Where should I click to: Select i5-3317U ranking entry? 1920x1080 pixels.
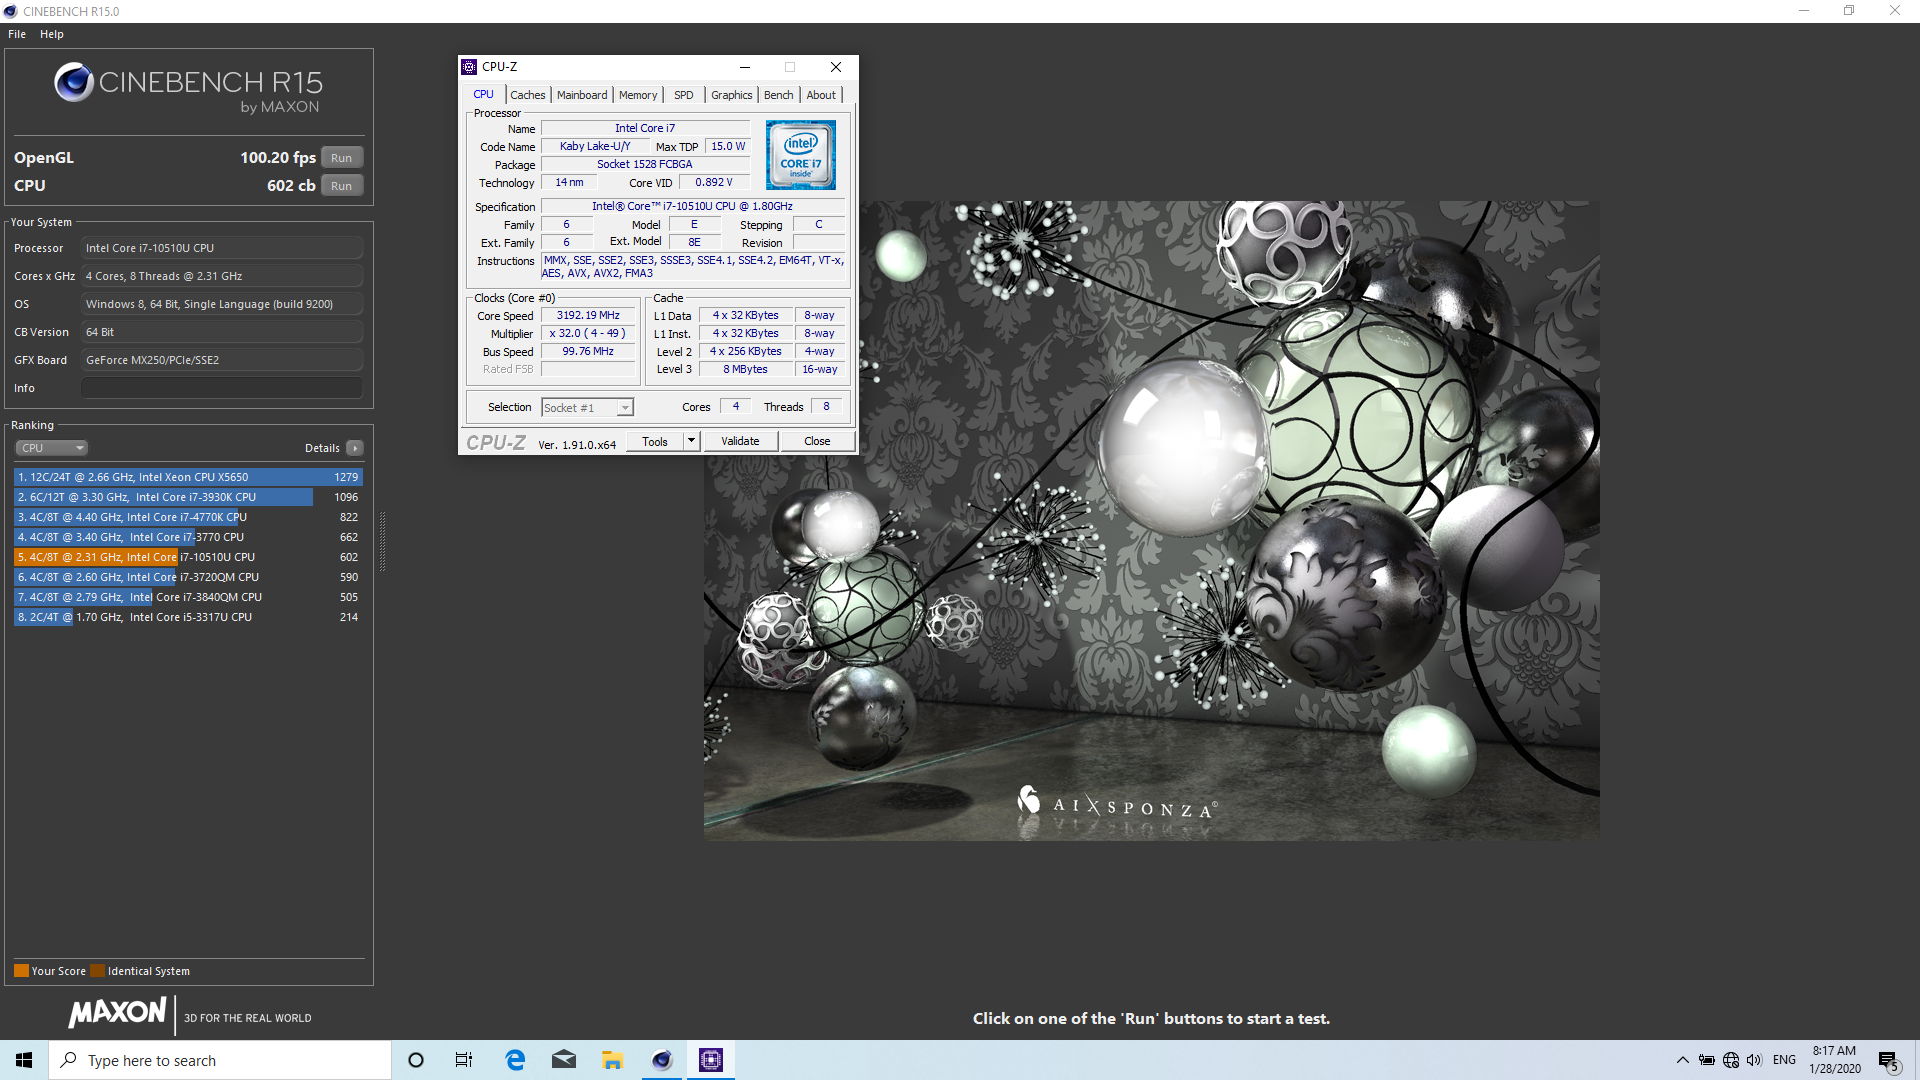[188, 617]
